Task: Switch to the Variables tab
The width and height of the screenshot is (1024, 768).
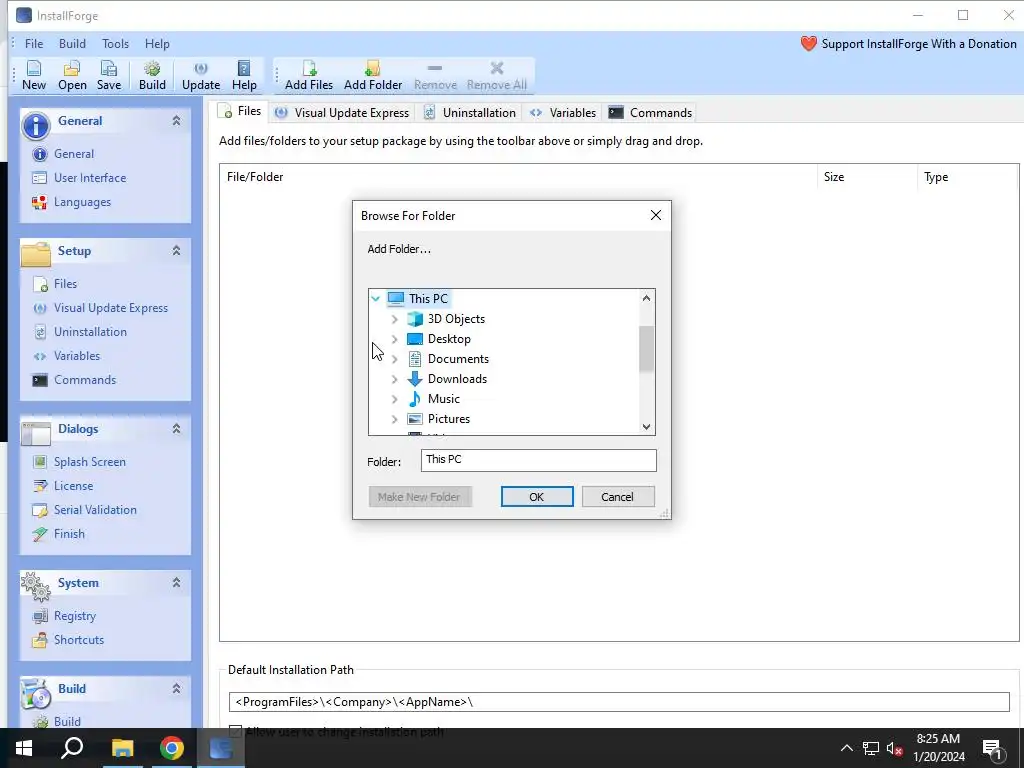Action: click(x=564, y=113)
